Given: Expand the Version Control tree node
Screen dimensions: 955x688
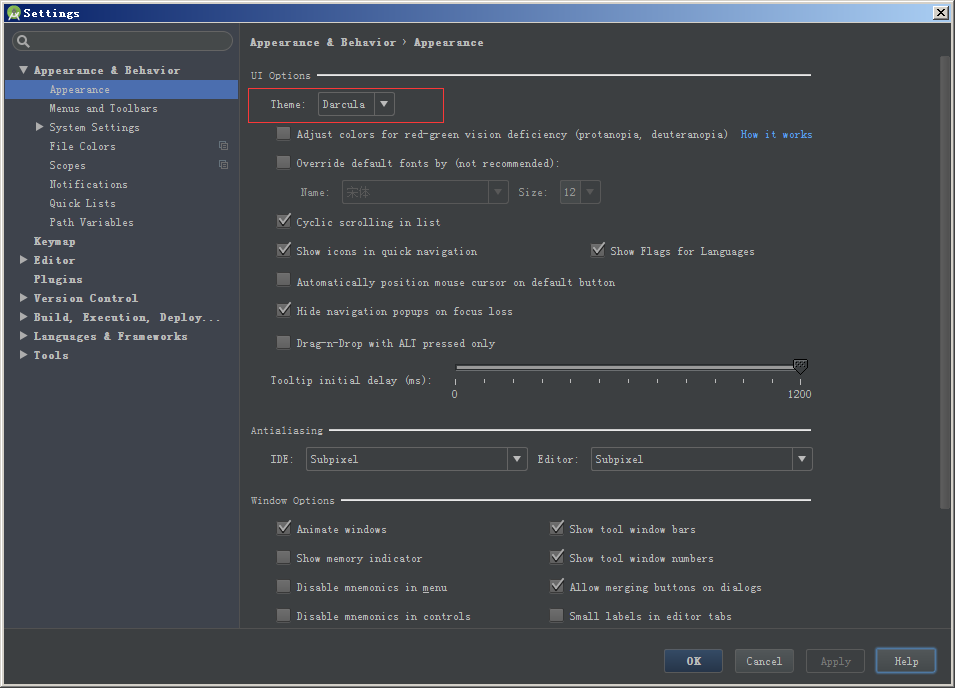Looking at the screenshot, I should [x=24, y=298].
